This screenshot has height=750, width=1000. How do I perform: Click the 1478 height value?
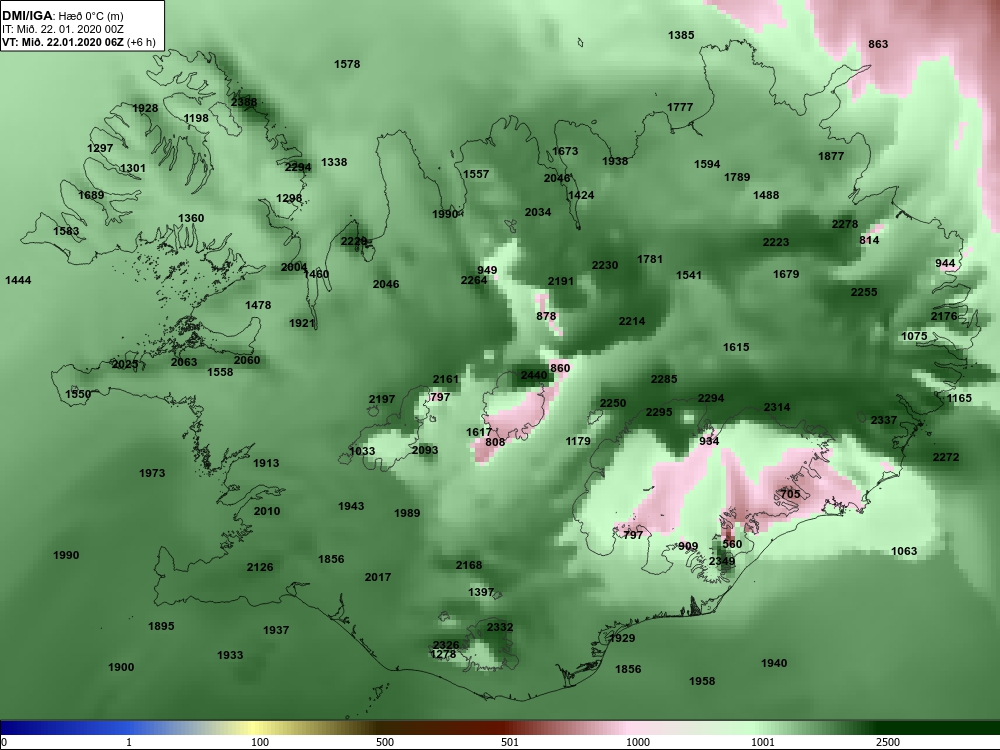pyautogui.click(x=258, y=305)
